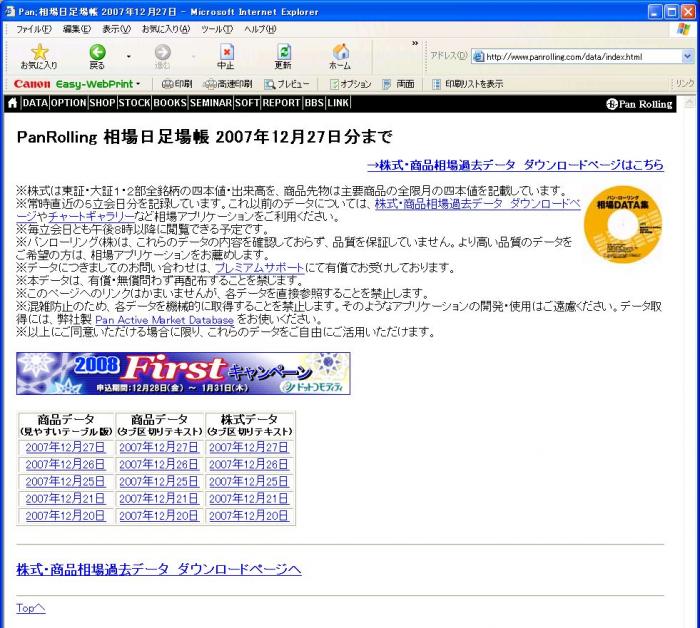
Task: Open the Pan Active Market Database link
Action: pos(164,319)
